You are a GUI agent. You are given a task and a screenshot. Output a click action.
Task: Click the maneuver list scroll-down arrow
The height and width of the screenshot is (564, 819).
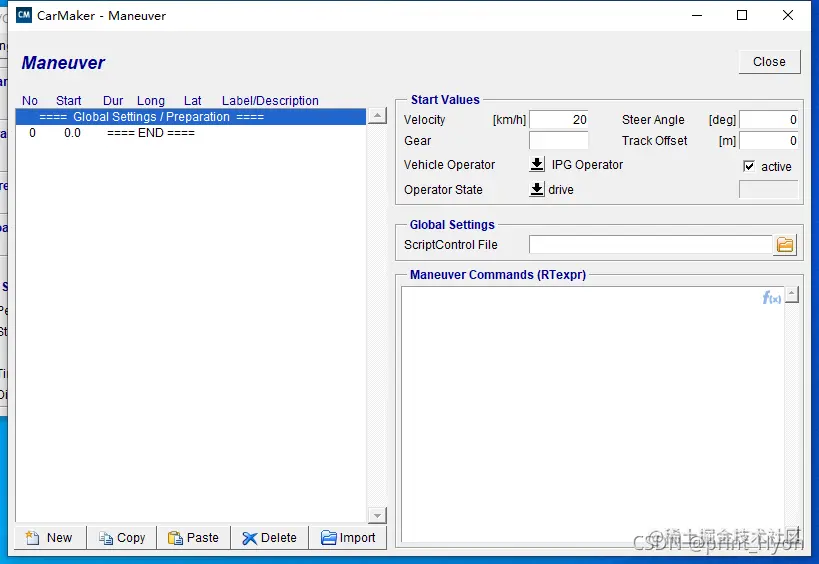point(377,515)
